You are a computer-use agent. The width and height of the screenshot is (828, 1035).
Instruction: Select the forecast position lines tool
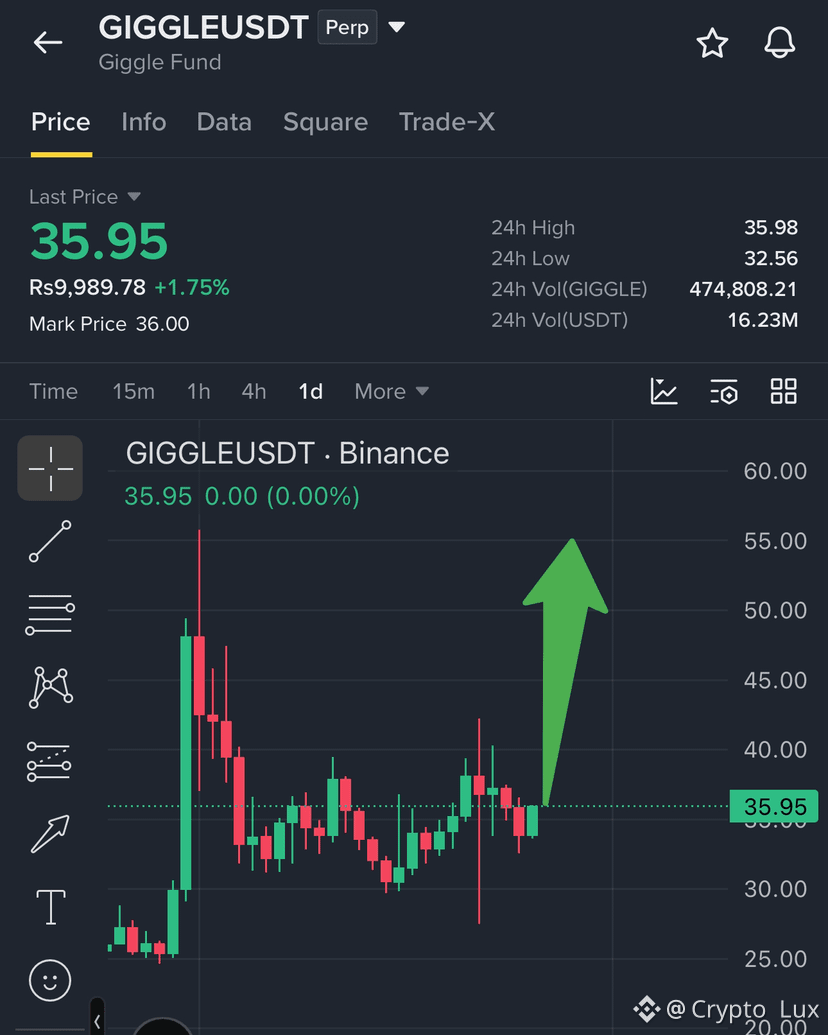[49, 761]
